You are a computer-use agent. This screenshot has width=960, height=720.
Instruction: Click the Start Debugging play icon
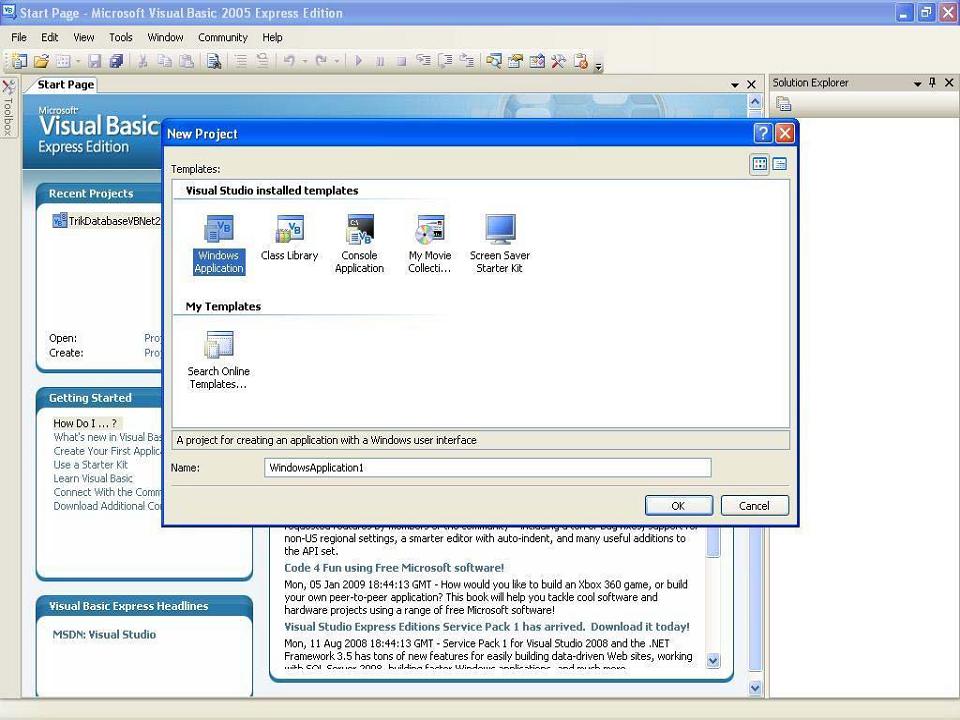pos(358,61)
